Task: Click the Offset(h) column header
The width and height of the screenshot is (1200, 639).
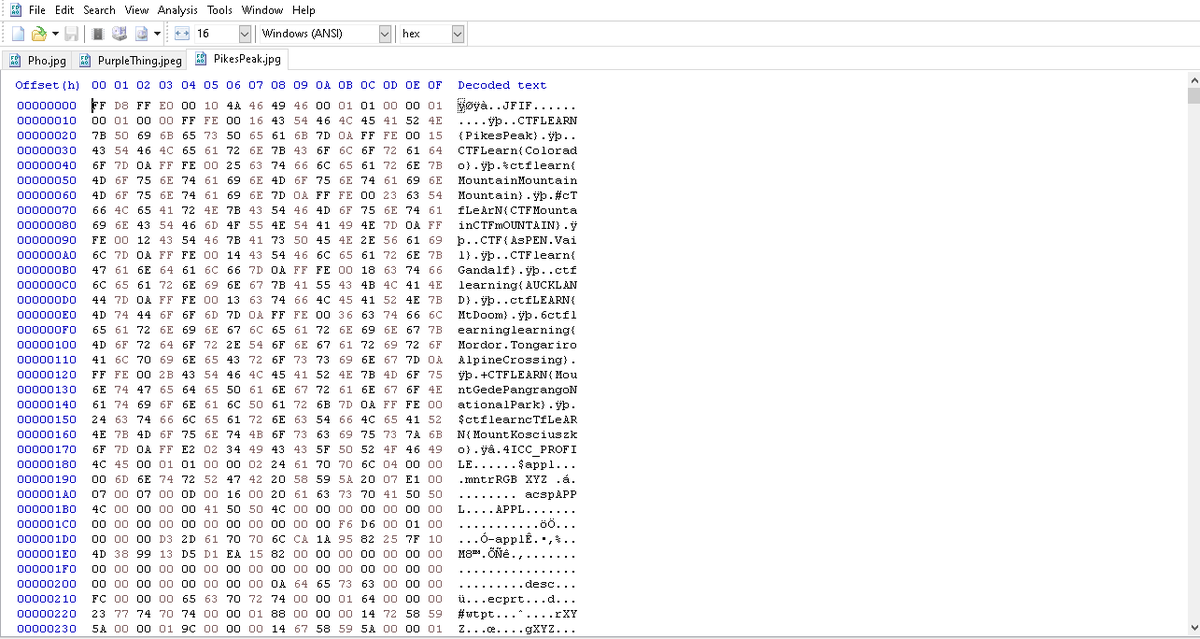Action: (x=47, y=86)
